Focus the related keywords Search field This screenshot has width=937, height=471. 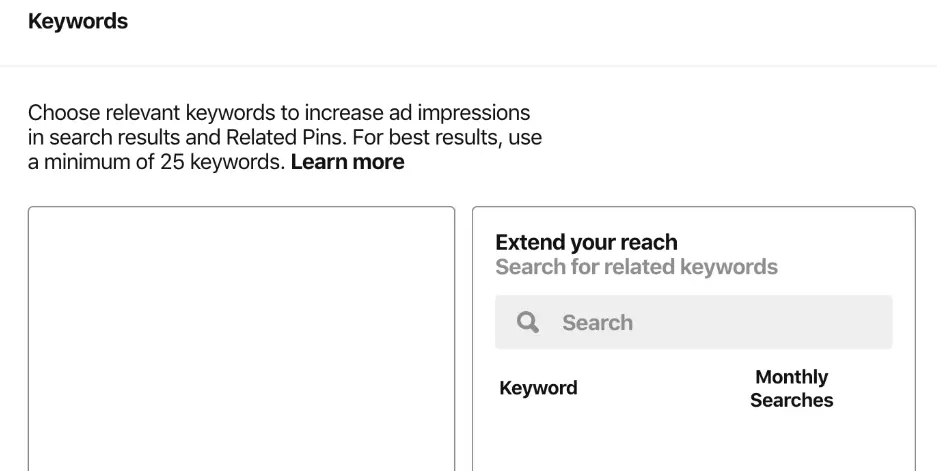click(693, 322)
